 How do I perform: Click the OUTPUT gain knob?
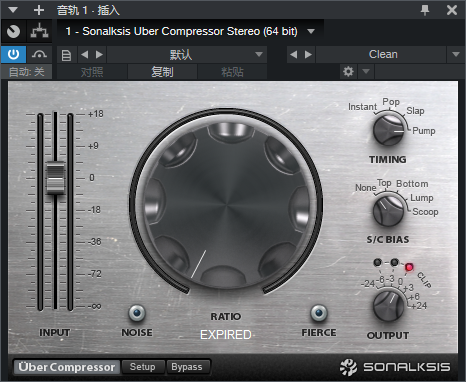[x=389, y=306]
